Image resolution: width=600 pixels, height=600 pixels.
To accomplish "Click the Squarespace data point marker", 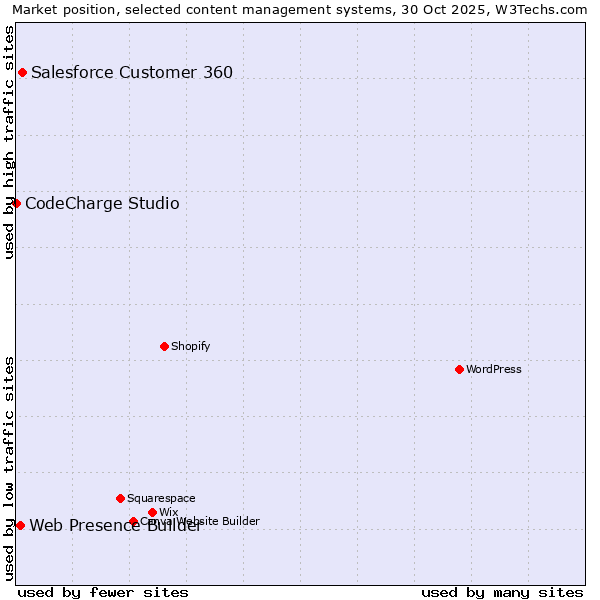I will tap(120, 498).
